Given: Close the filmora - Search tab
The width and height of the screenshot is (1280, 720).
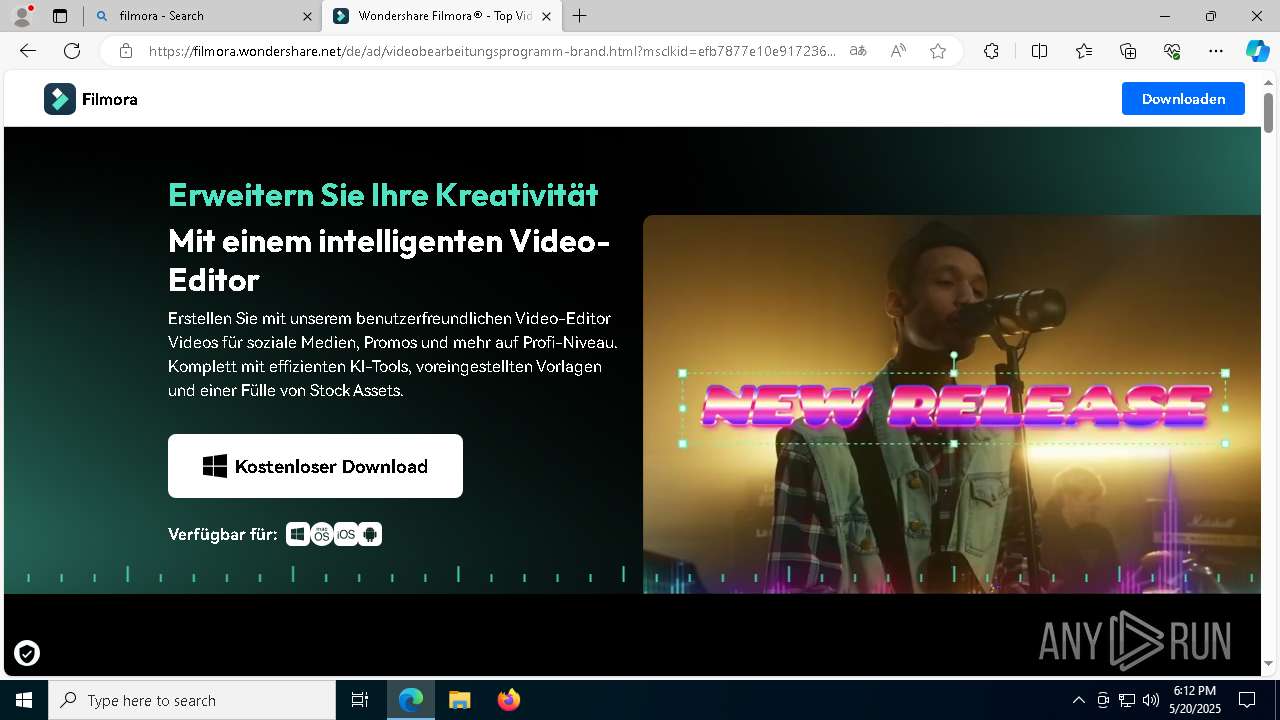Looking at the screenshot, I should [x=307, y=16].
